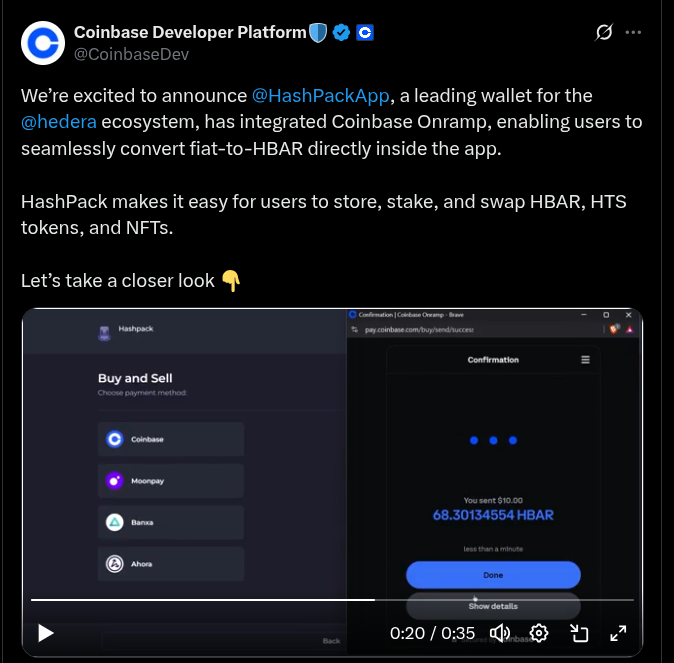Play the video with the play button
674x663 pixels.
click(46, 633)
